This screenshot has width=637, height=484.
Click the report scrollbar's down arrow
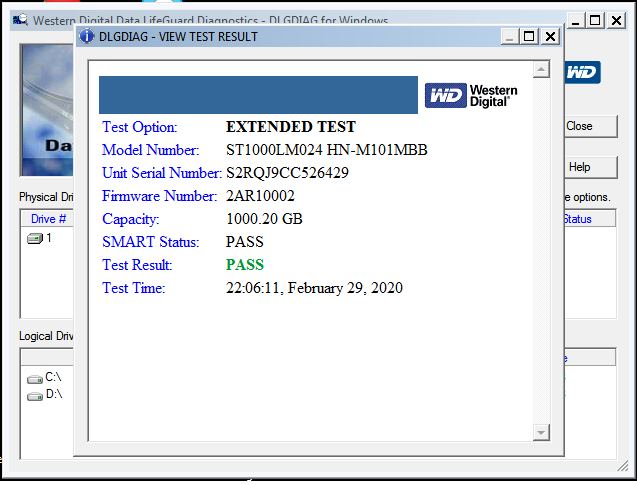point(541,432)
